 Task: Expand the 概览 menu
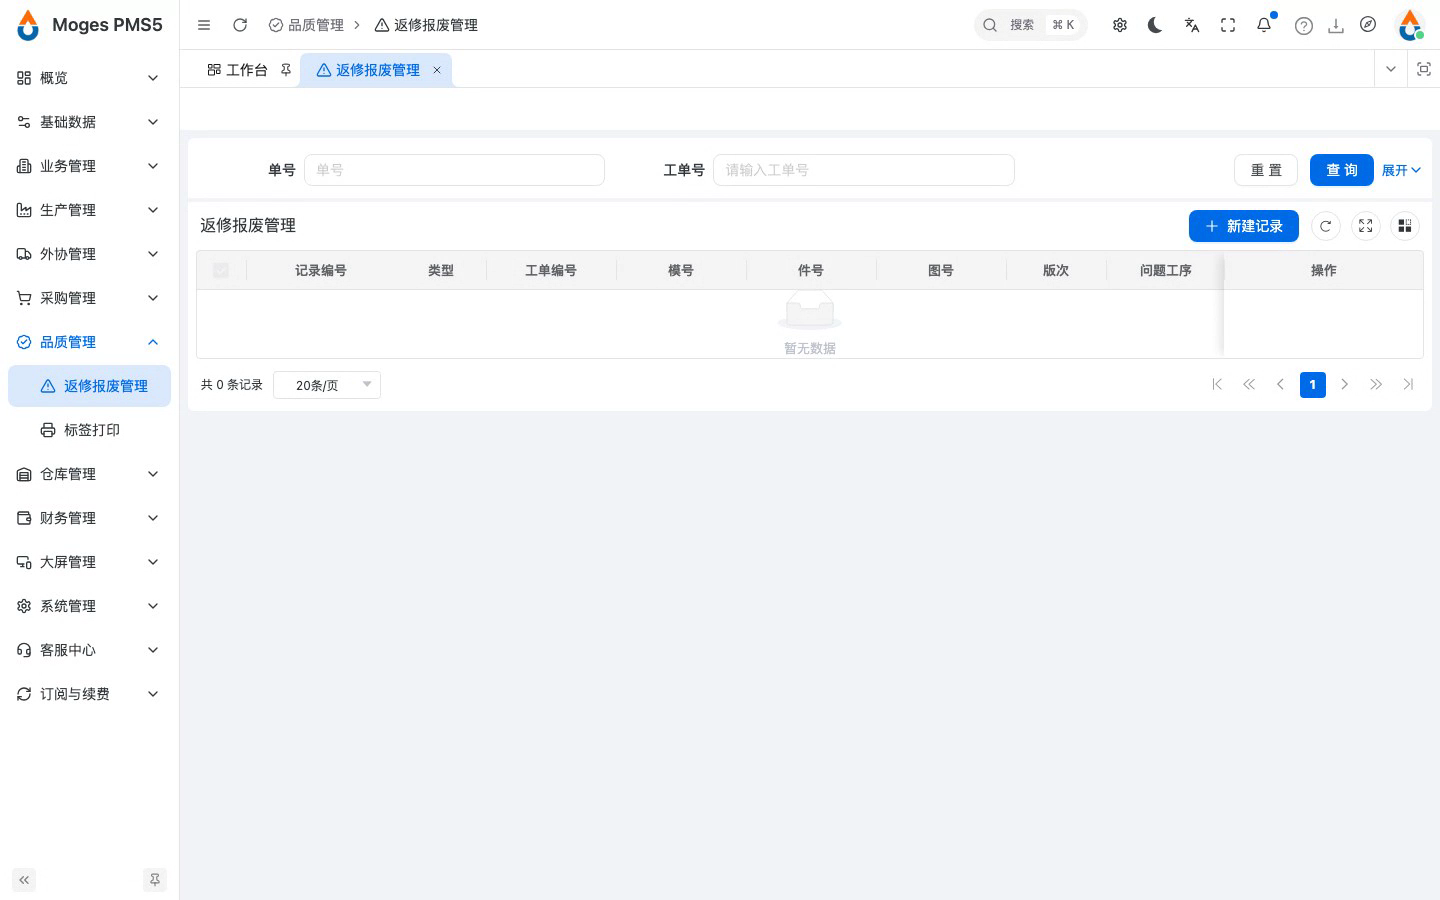click(89, 78)
